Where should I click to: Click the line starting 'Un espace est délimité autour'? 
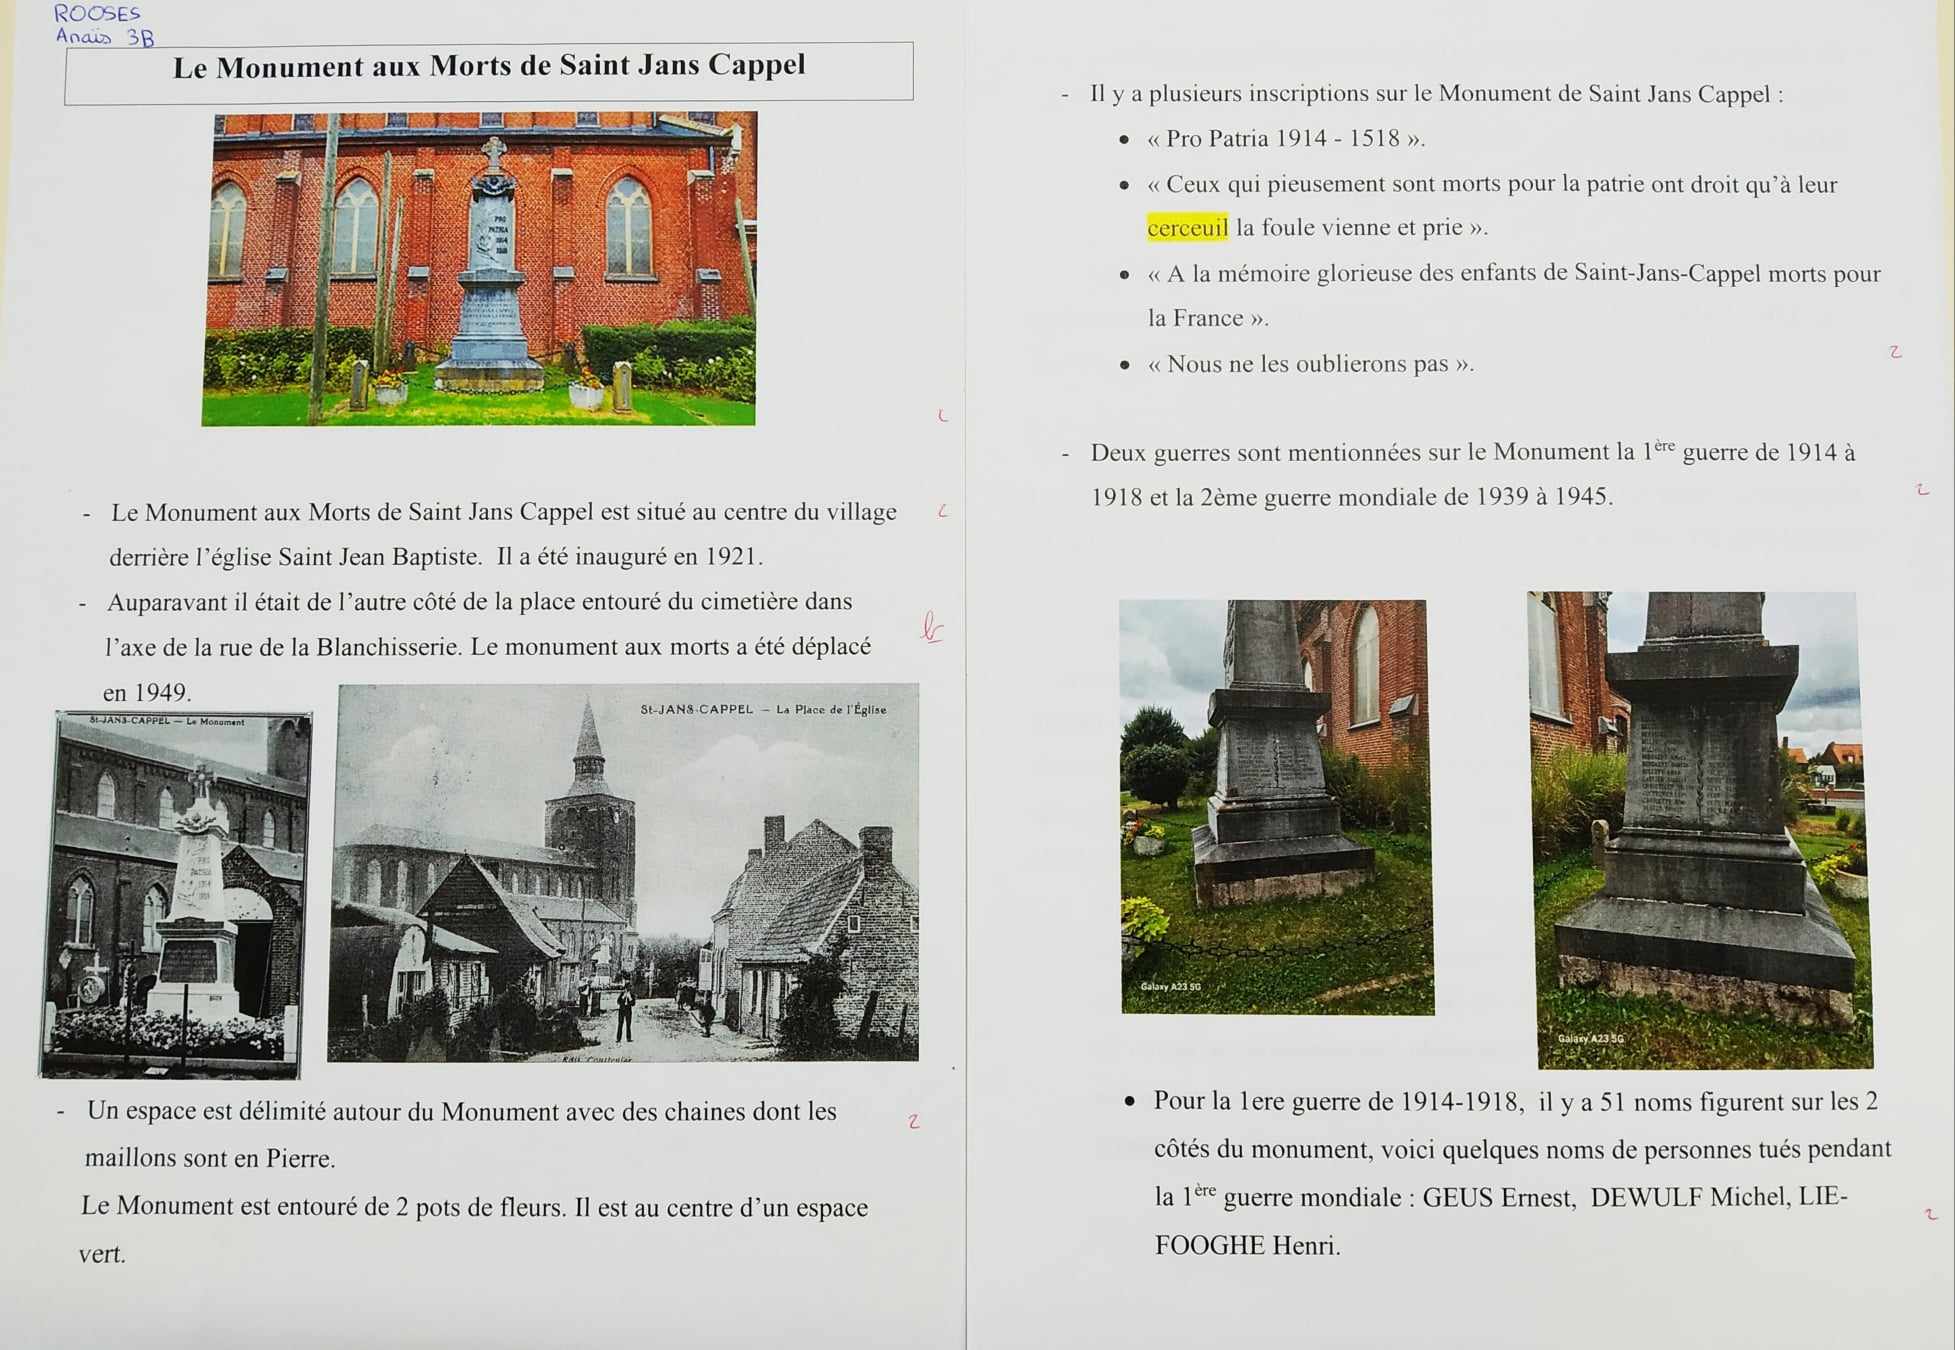coord(461,1112)
